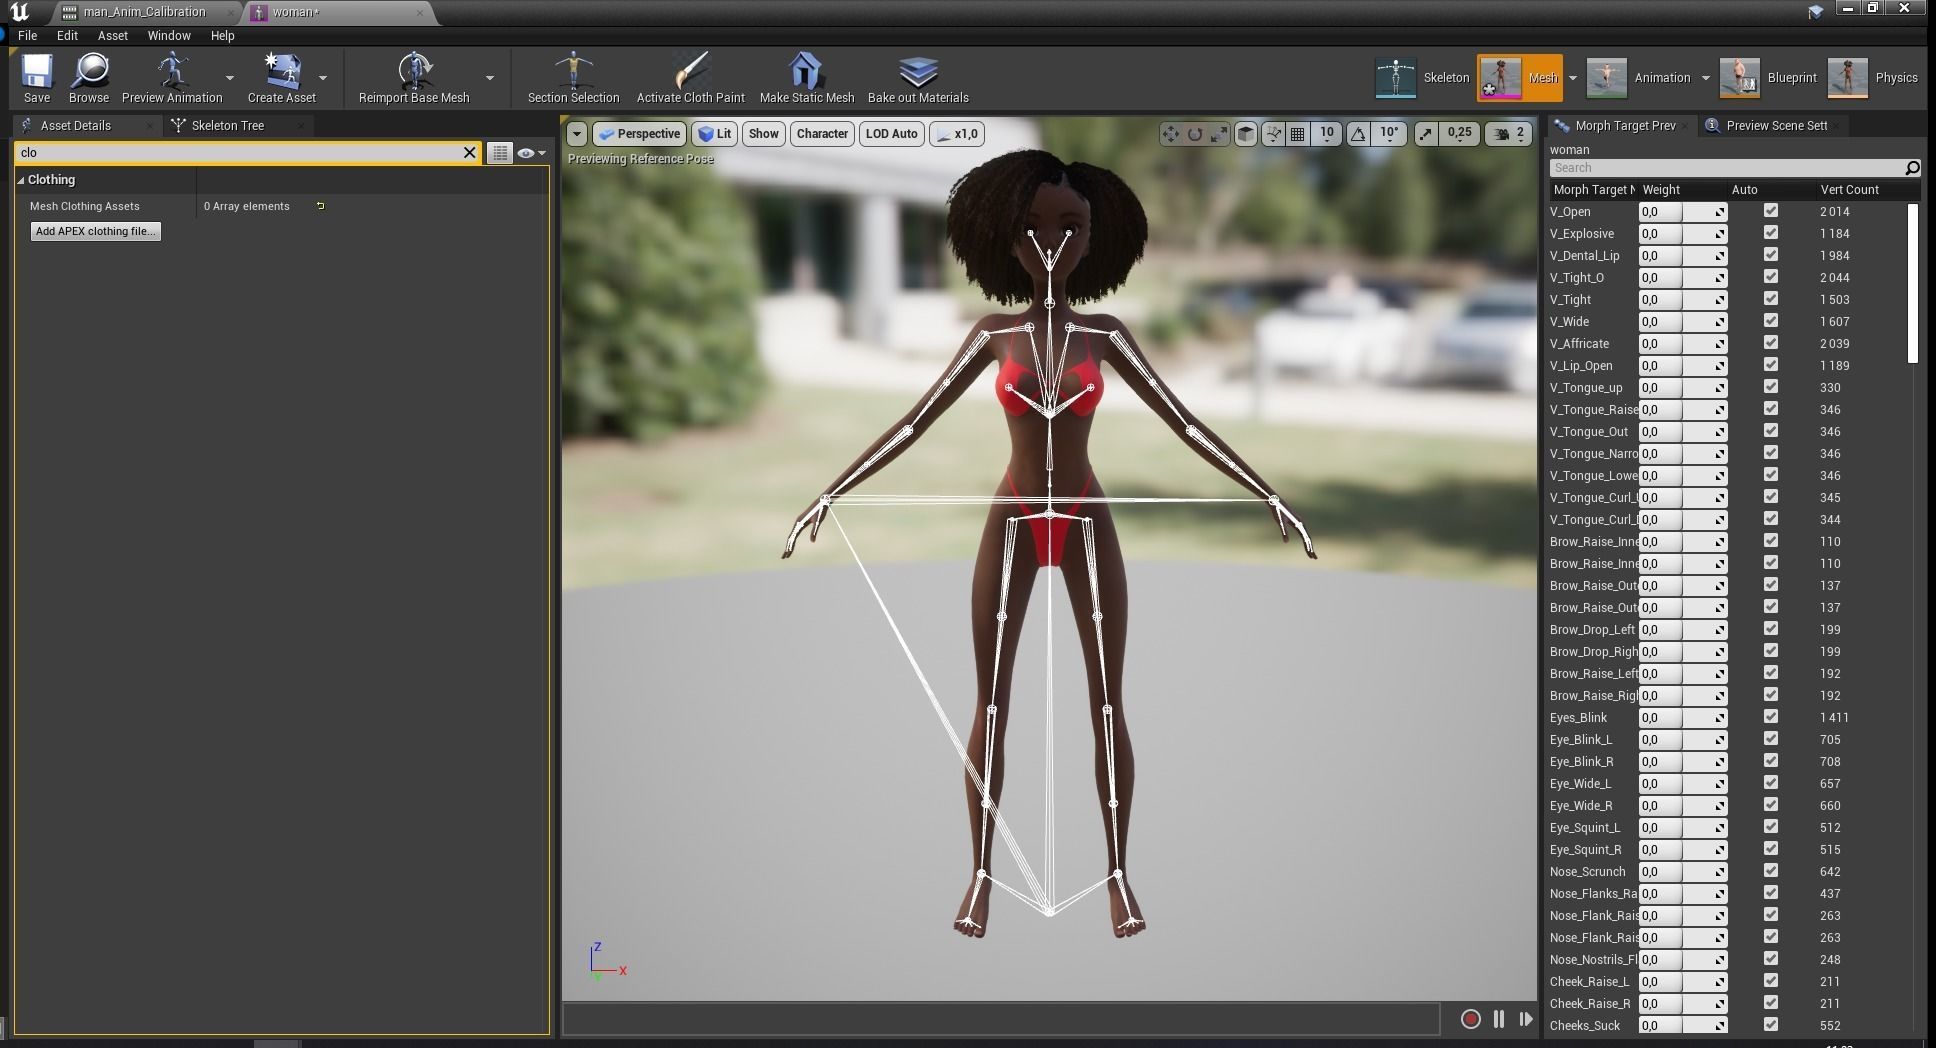Switch to Physics editor mode
This screenshot has width=1936, height=1048.
[1873, 78]
